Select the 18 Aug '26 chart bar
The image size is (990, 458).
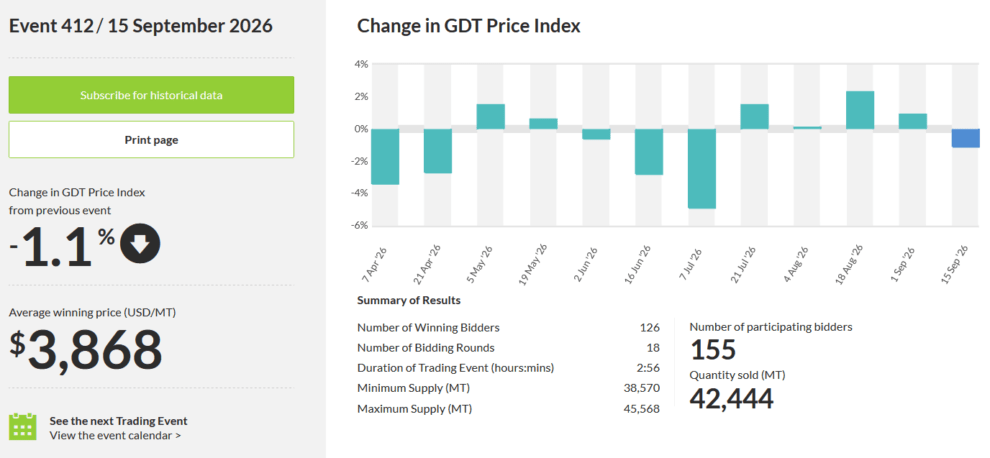coord(861,110)
